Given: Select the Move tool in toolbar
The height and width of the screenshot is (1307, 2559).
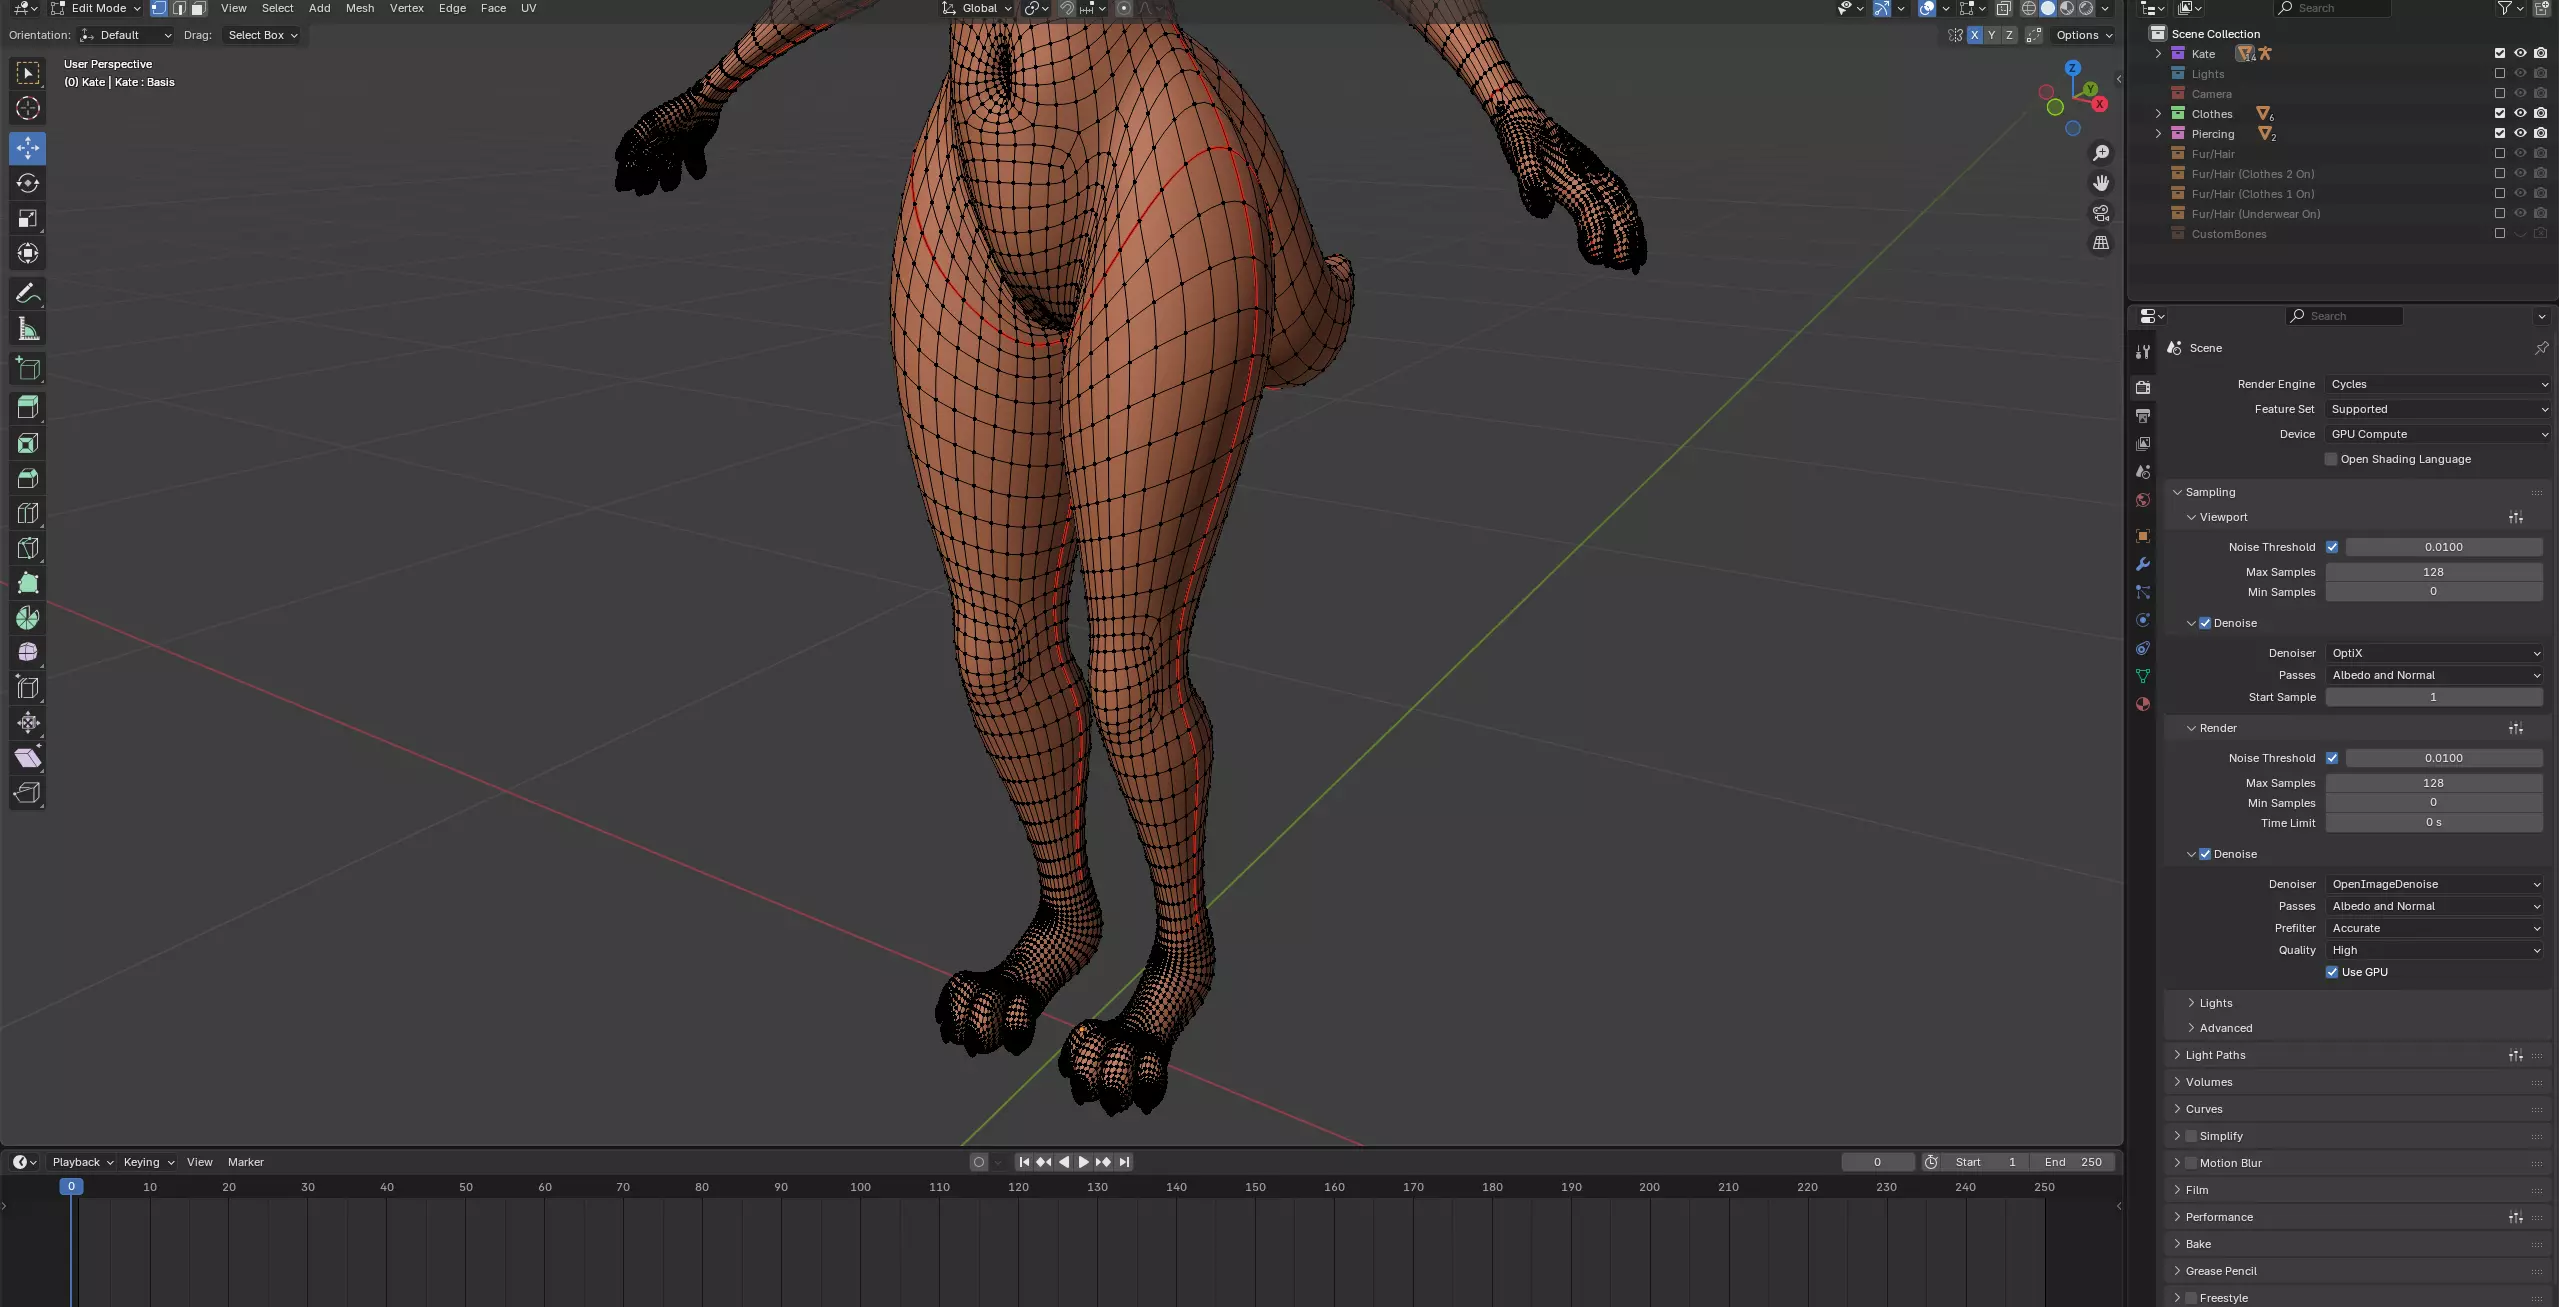Looking at the screenshot, I should click(x=28, y=148).
